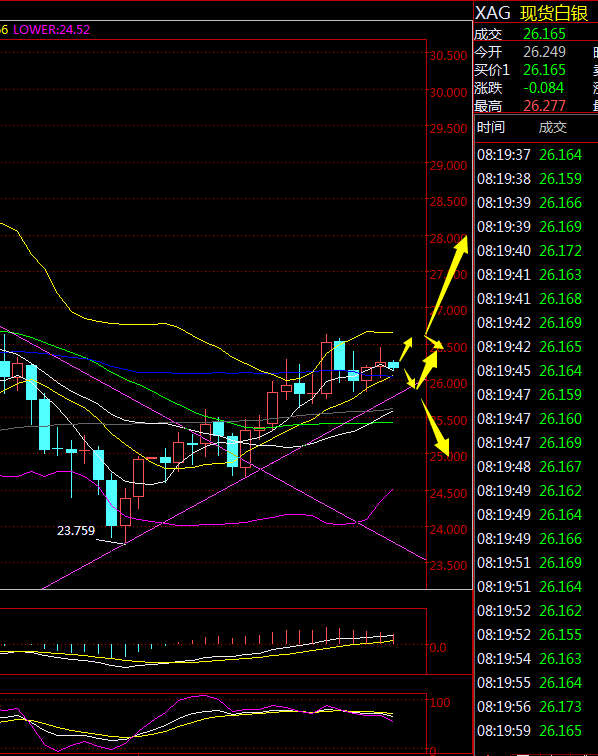
Task: Click the 26.000 price axis label
Action: 448,384
